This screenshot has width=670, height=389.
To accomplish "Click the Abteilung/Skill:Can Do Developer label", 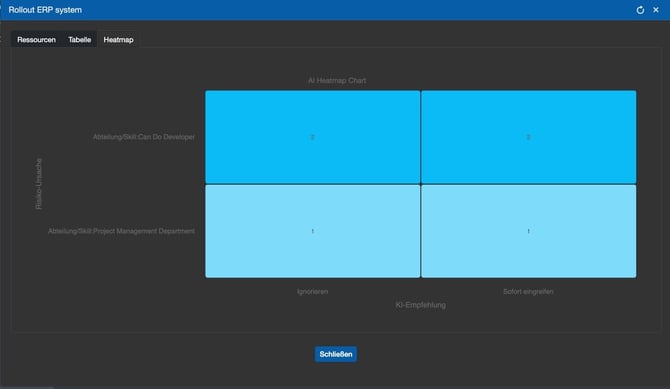I will [144, 137].
